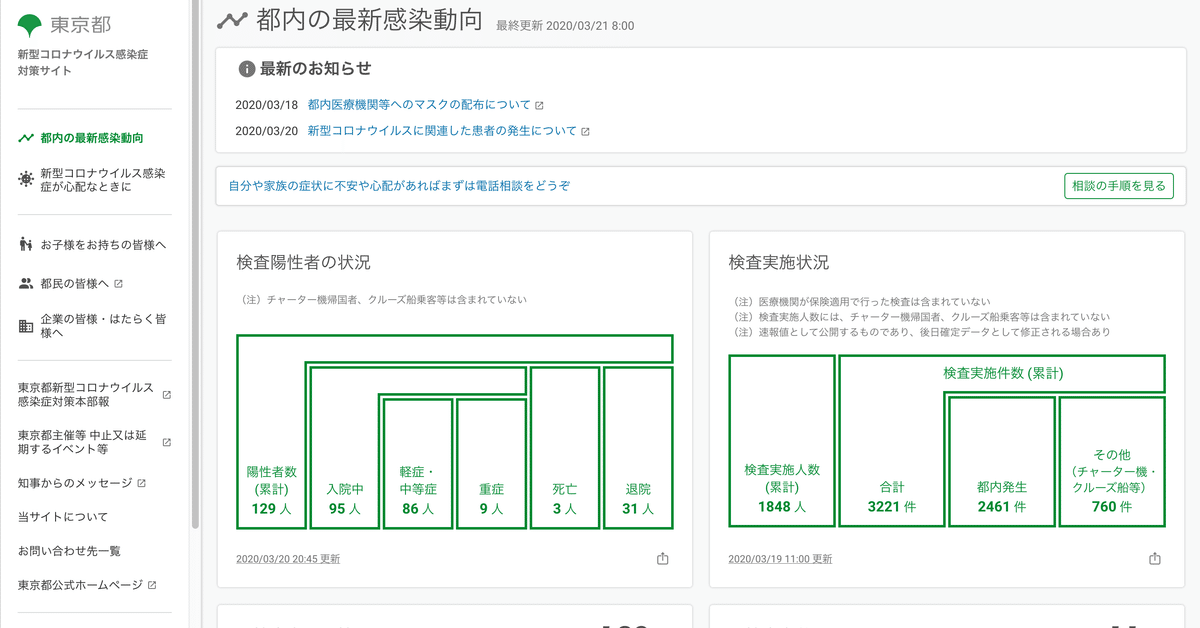Click the large trend icon in page heading
Screen dimensions: 1200x628
click(232, 19)
